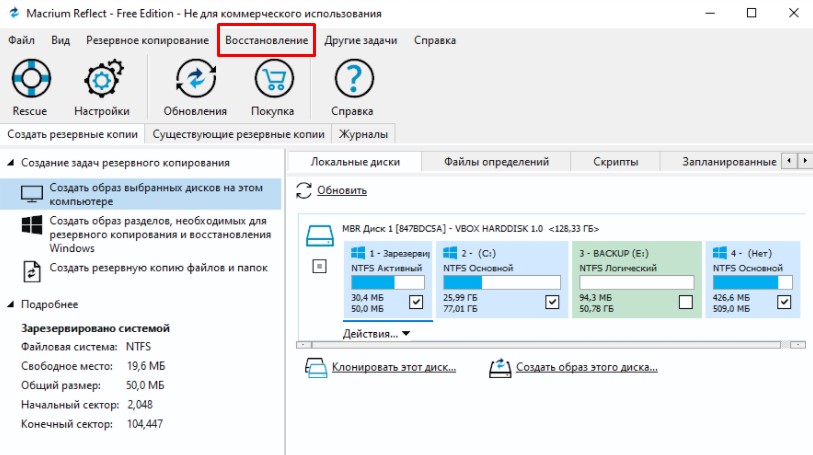Click usage bar of partition 1 Зарезервировано

tap(388, 282)
